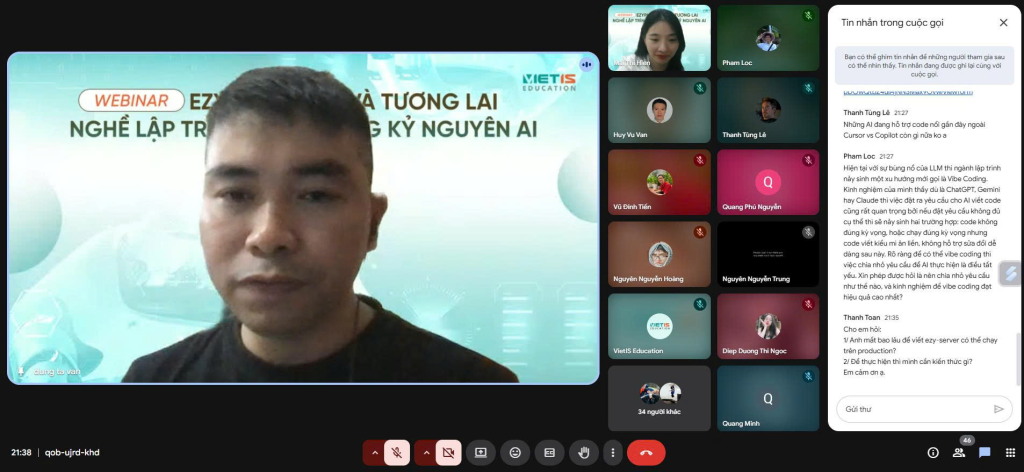
Task: Show the participants list icon
Action: click(959, 452)
